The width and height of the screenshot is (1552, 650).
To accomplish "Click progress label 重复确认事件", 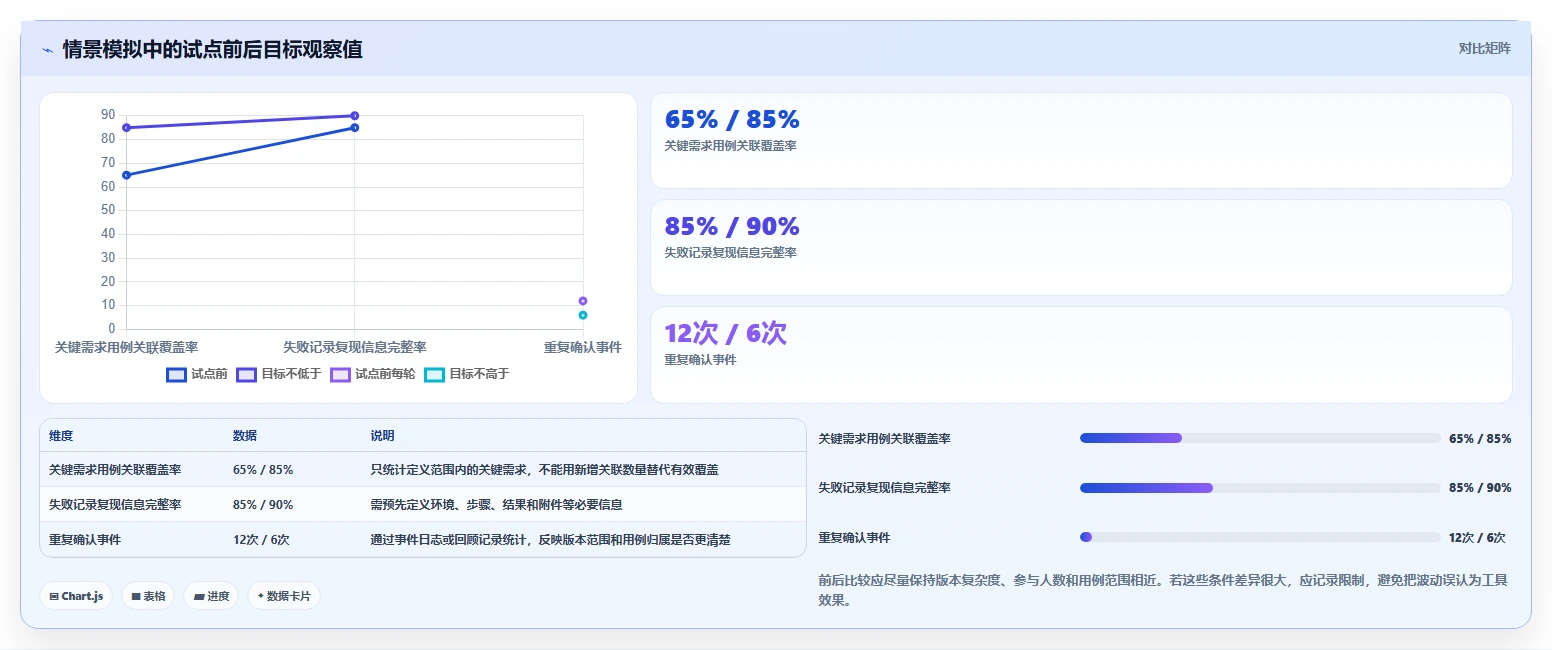I will point(854,537).
